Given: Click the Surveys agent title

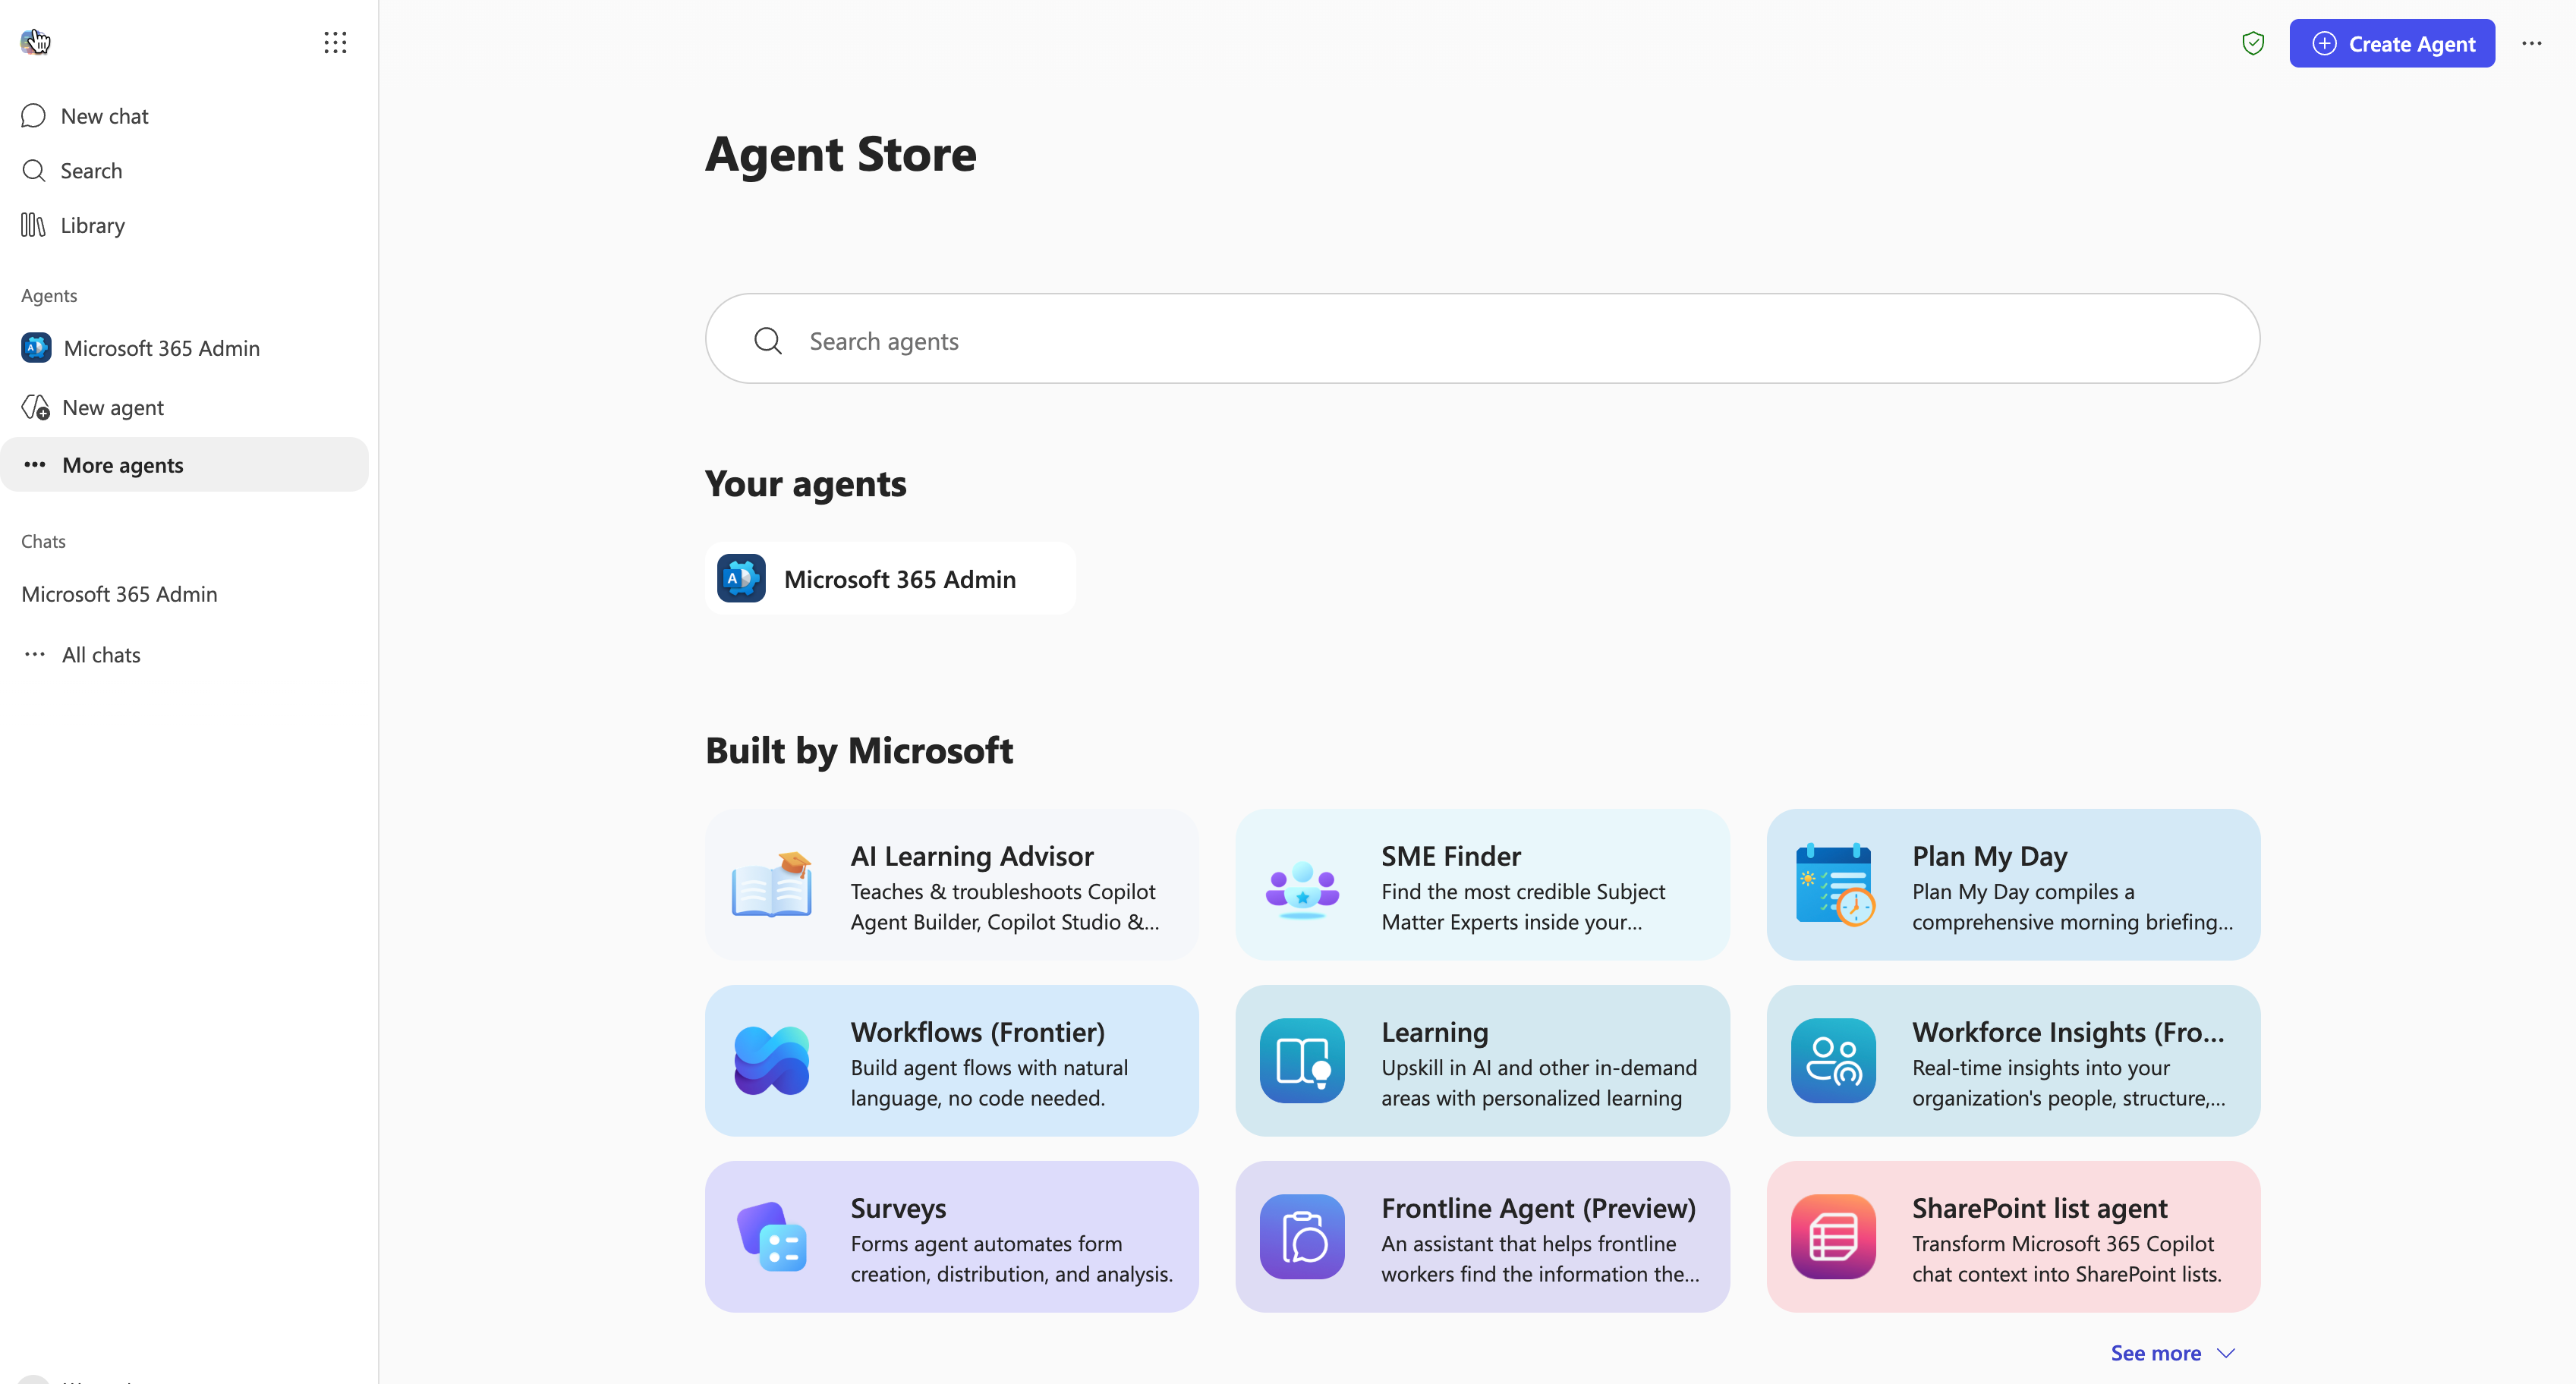Looking at the screenshot, I should click(898, 1208).
